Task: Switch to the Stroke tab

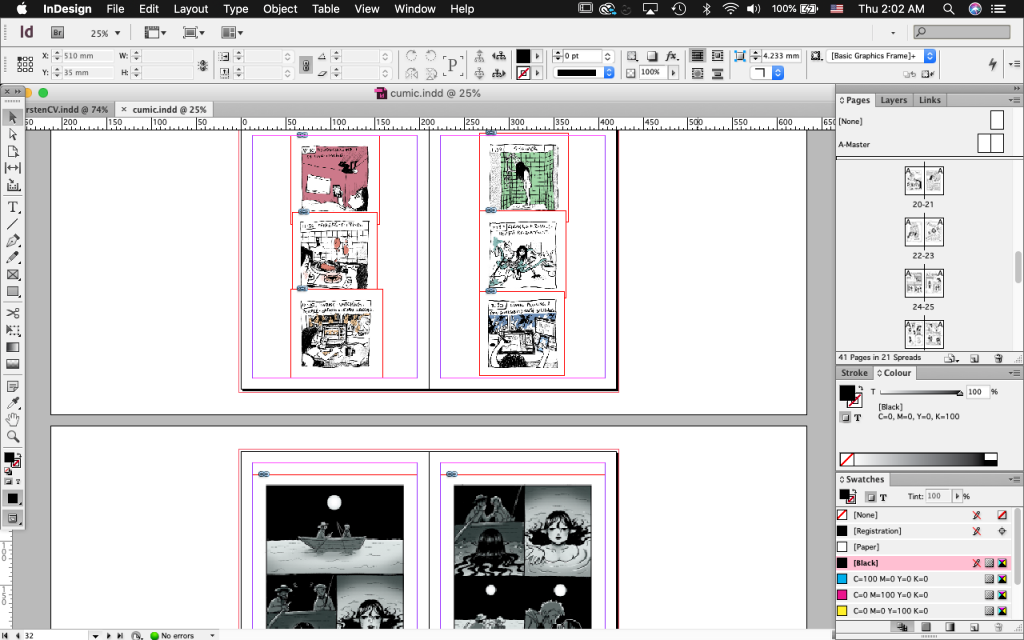Action: 854,373
